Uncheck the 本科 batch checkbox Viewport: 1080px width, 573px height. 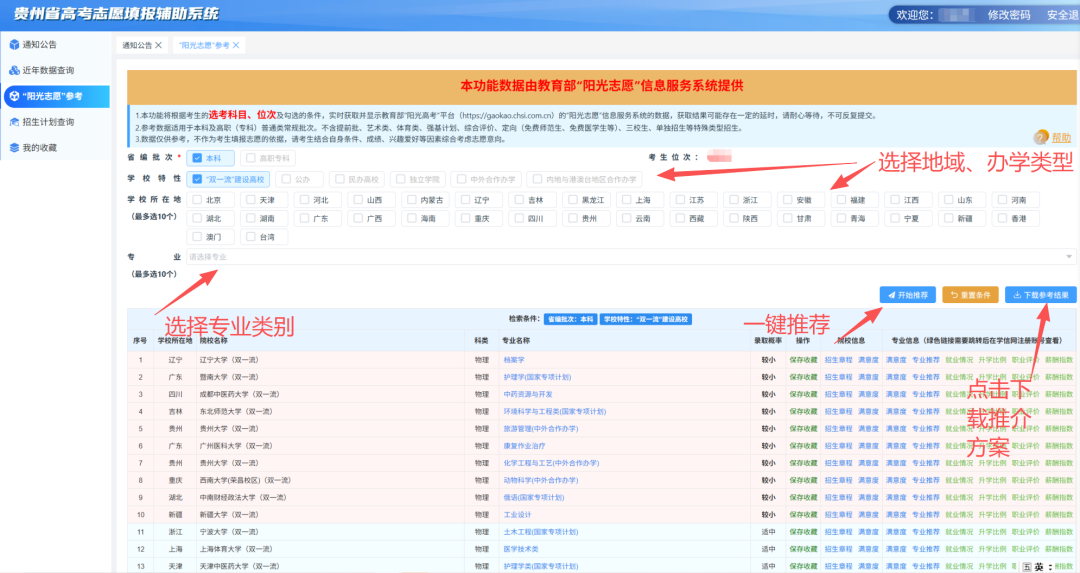click(197, 158)
